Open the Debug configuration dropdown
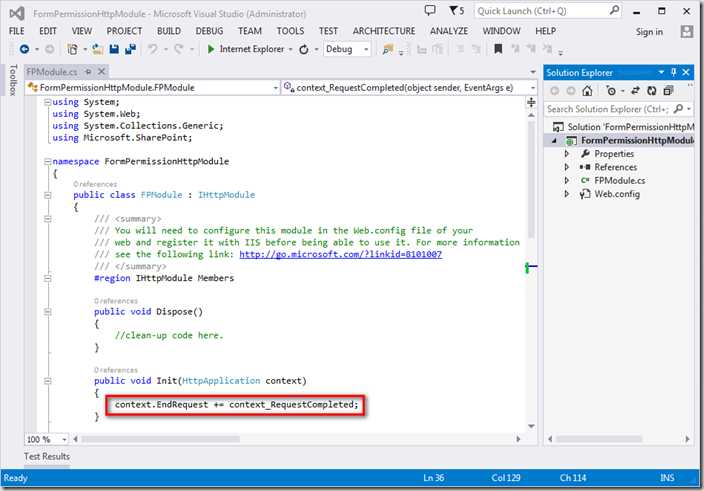Viewport: 704px width, 491px height. click(x=366, y=49)
